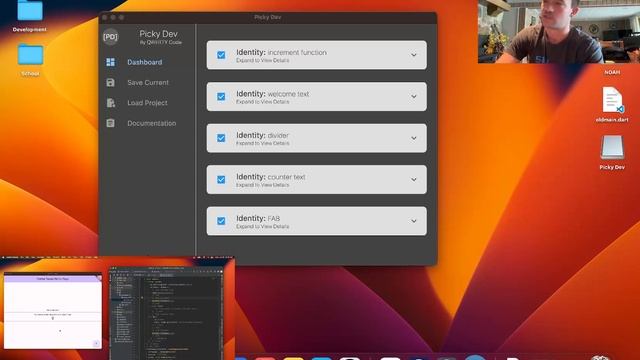This screenshot has height=360, width=640.
Task: Expand the divider item chevron
Action: pyautogui.click(x=413, y=138)
